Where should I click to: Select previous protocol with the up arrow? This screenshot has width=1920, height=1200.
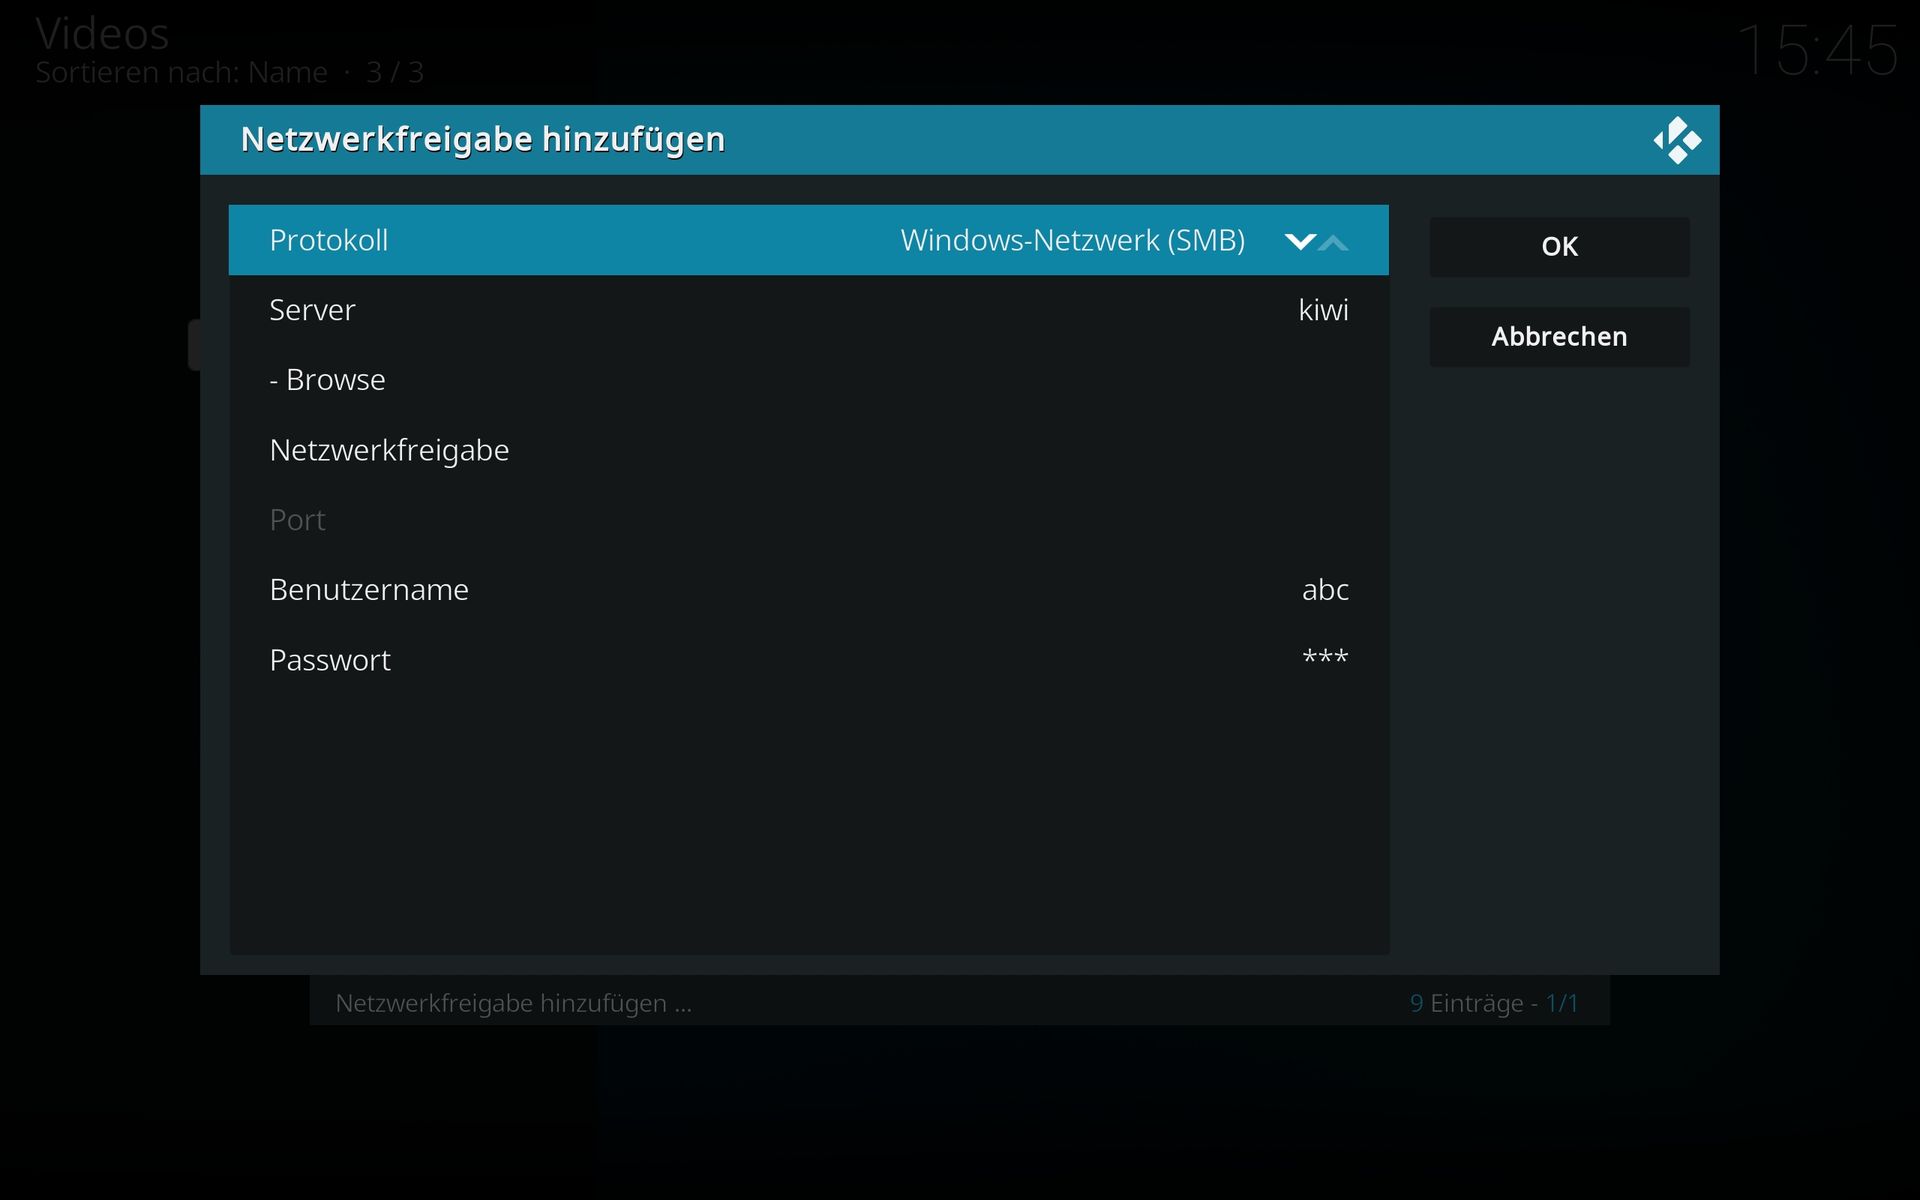pyautogui.click(x=1334, y=241)
